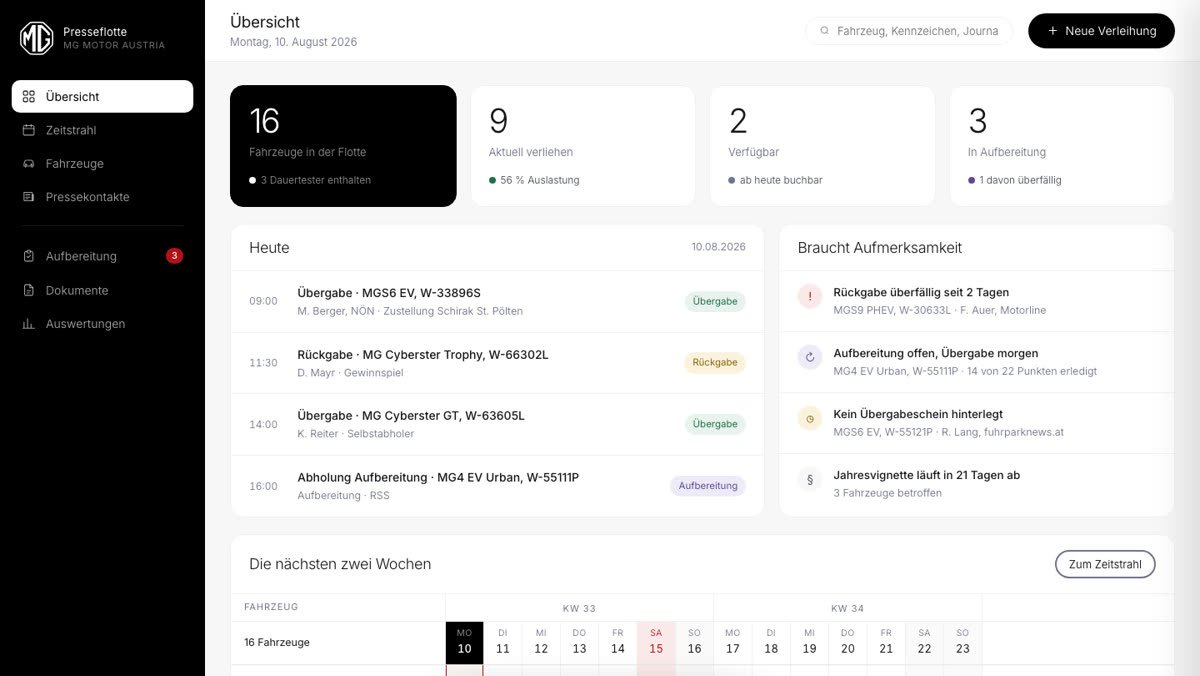Click the Aufbereitung tag on the 16:00 row
This screenshot has height=676, width=1200.
point(708,486)
